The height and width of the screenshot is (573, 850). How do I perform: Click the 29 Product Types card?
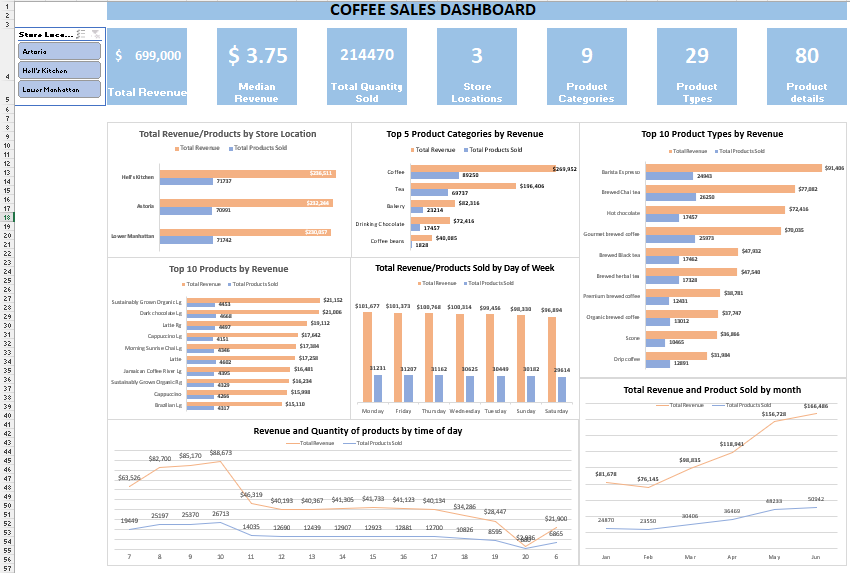pos(697,66)
